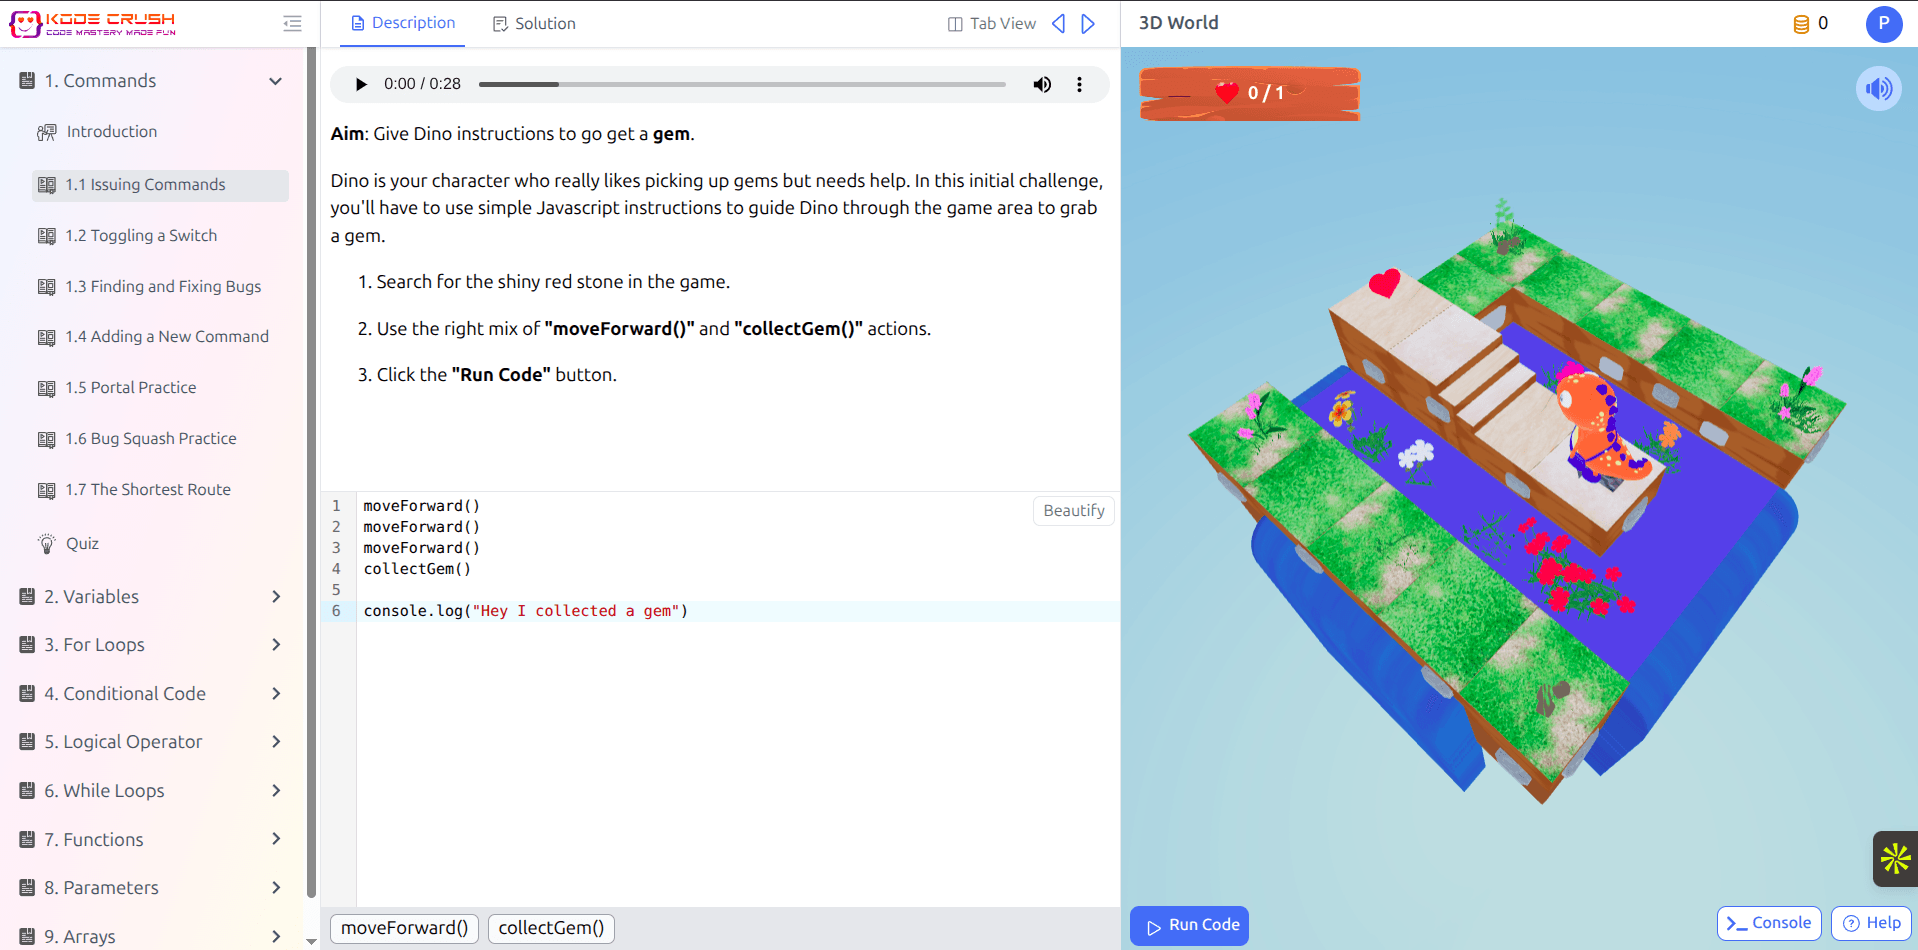Open the profile avatar P
Viewport: 1918px width, 950px height.
(x=1883, y=24)
